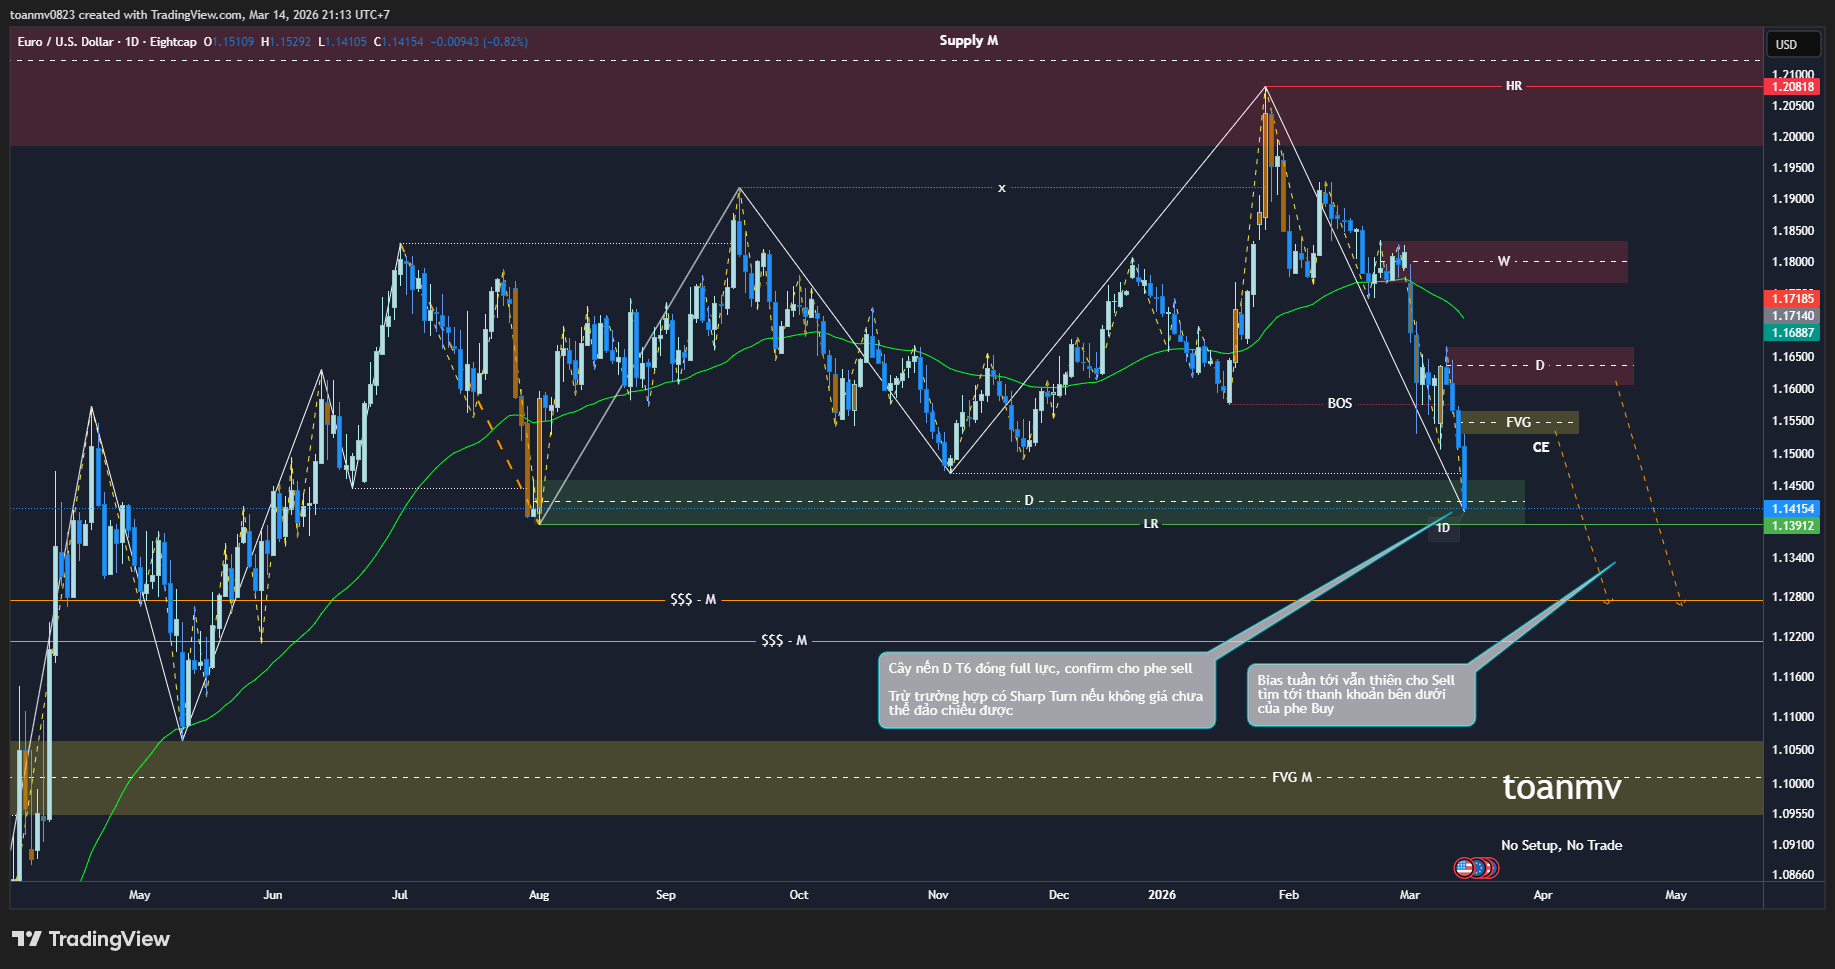The image size is (1835, 969).
Task: Click the Apr label on the time axis
Action: point(1543,895)
